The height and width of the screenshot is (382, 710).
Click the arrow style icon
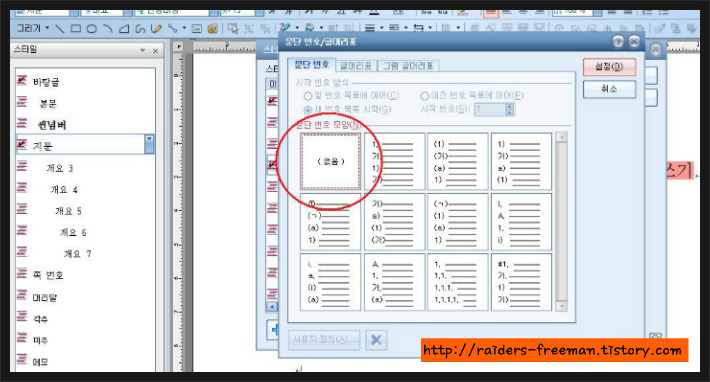tap(419, 28)
